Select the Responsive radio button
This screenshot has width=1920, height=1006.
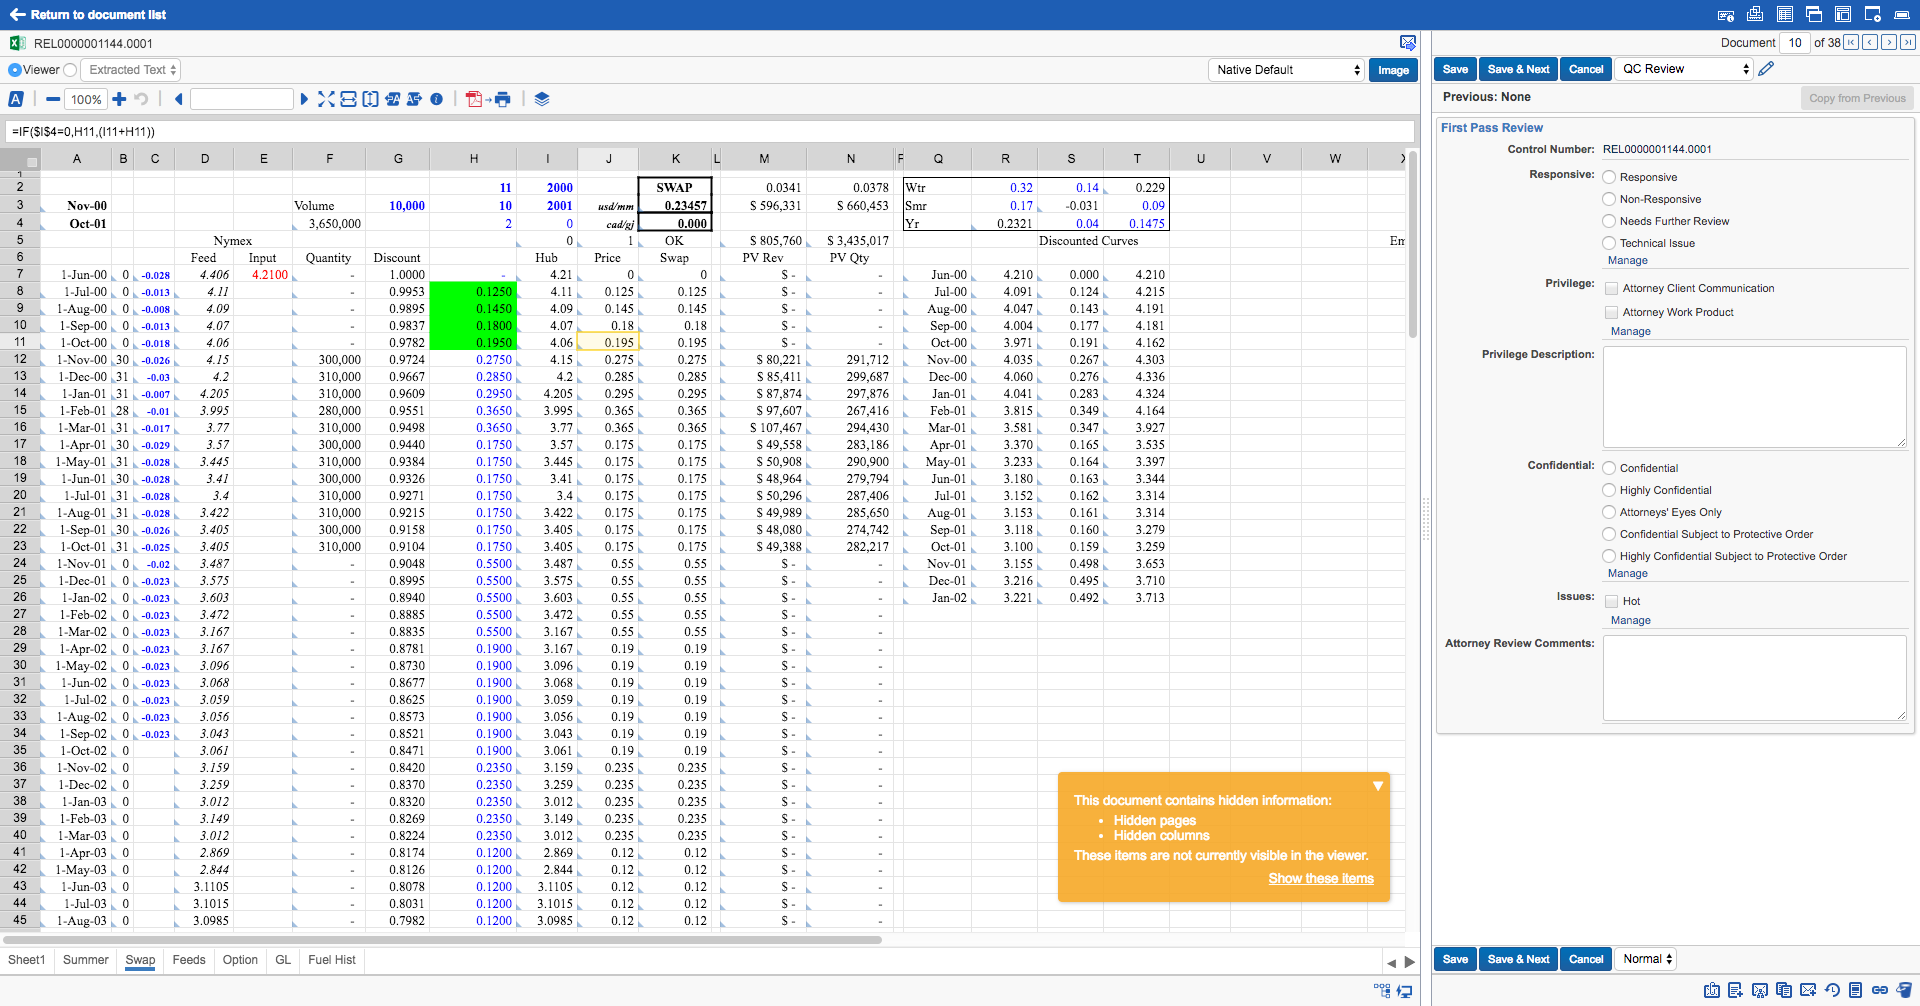click(1609, 177)
